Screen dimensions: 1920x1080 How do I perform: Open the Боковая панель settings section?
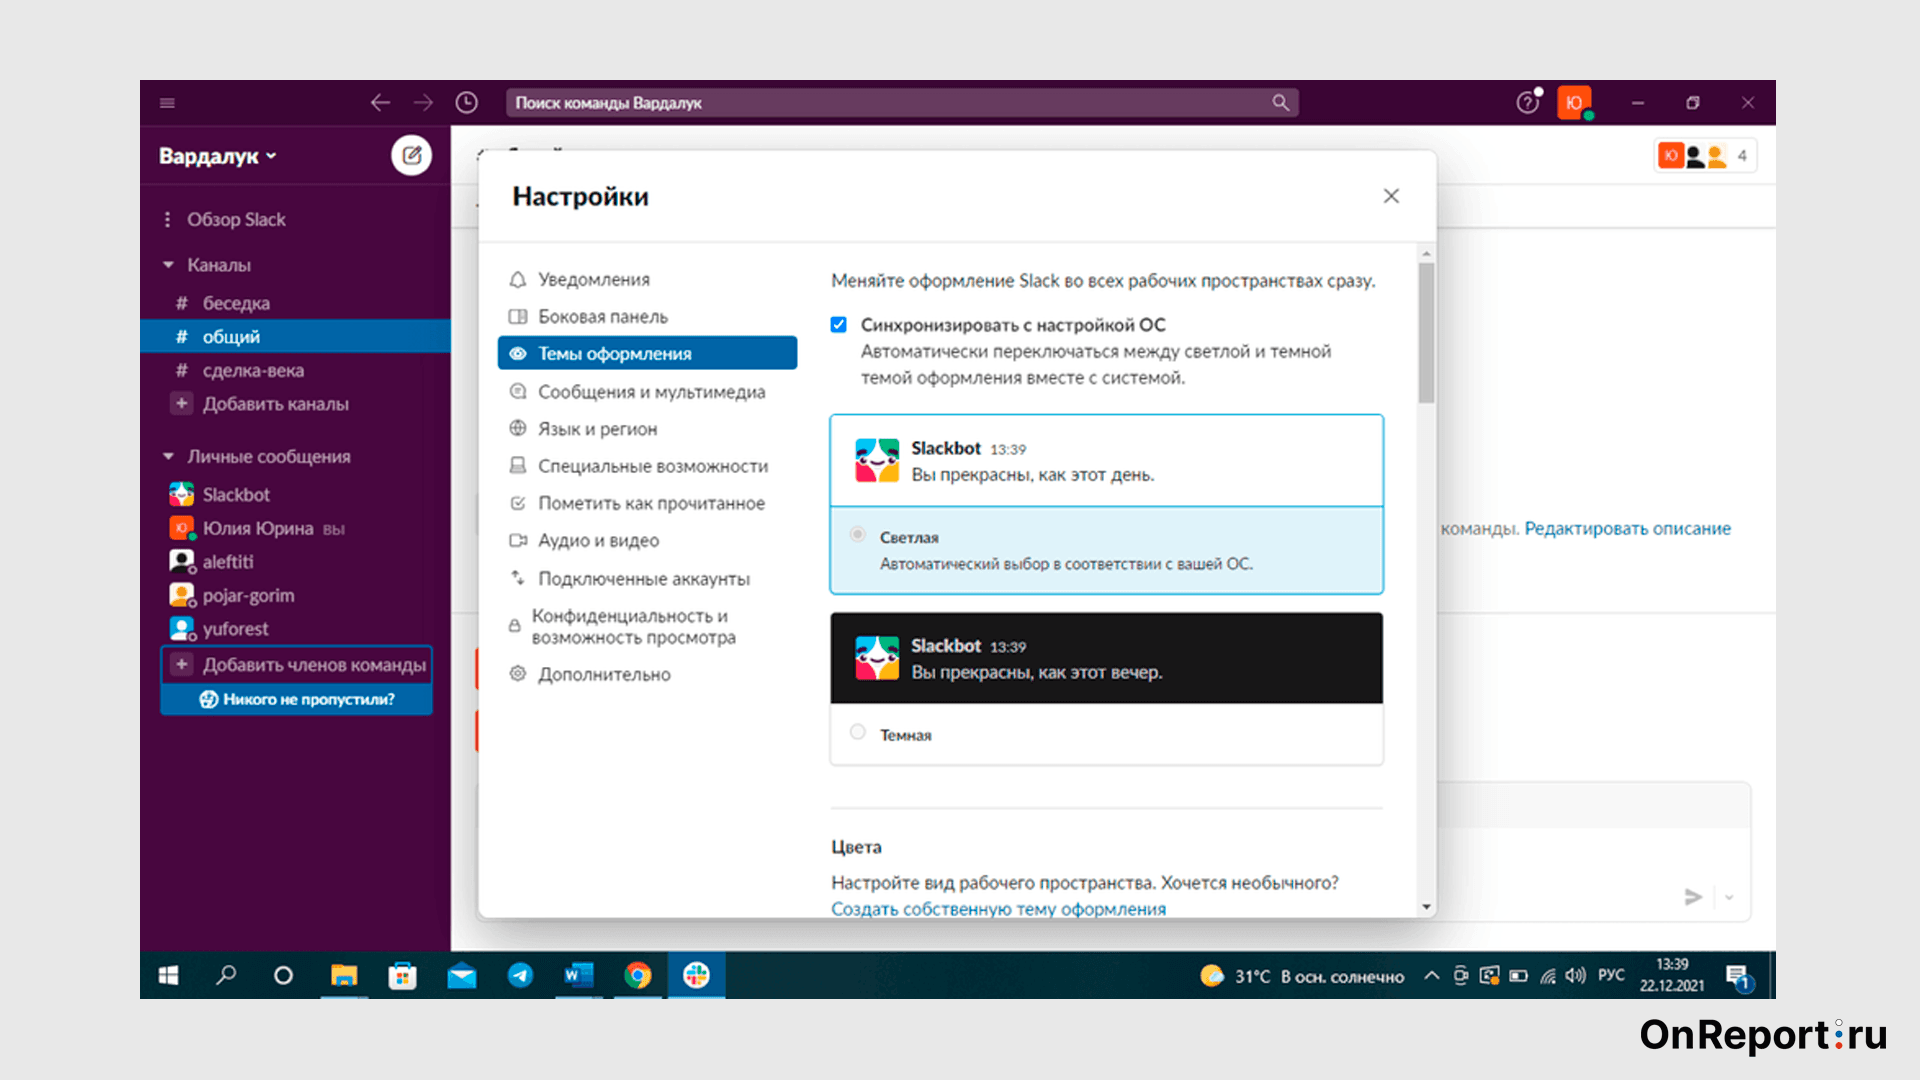point(647,316)
